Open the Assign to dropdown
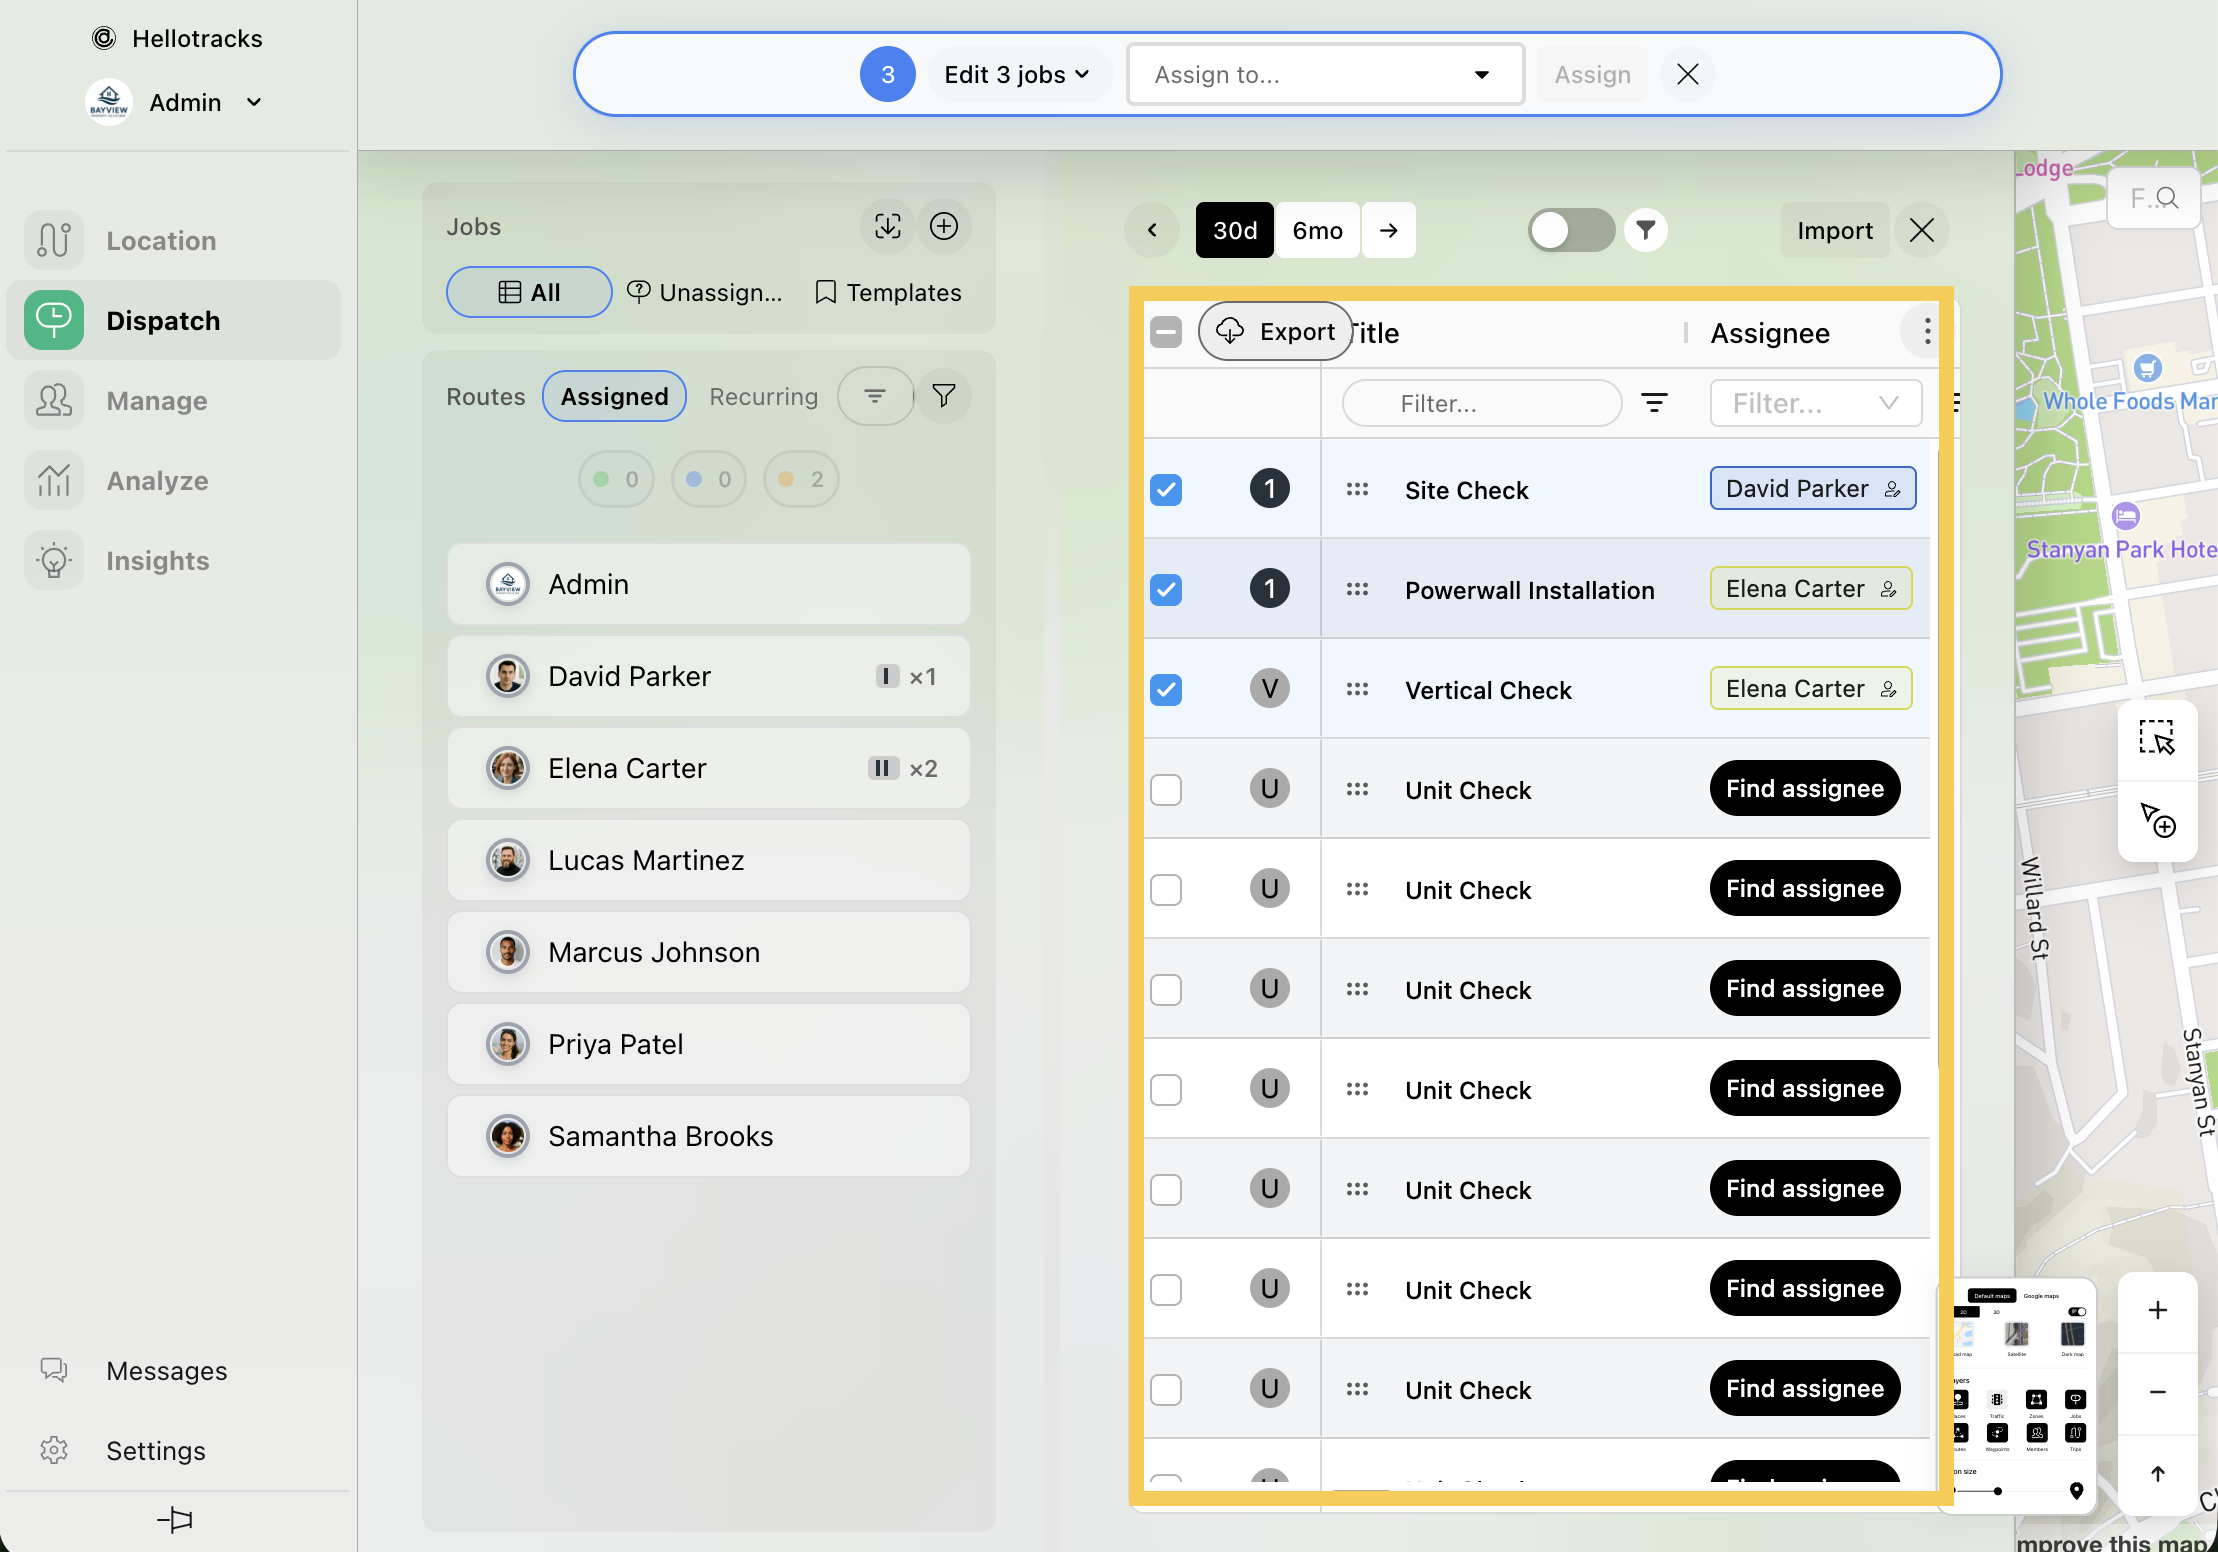 point(1324,75)
